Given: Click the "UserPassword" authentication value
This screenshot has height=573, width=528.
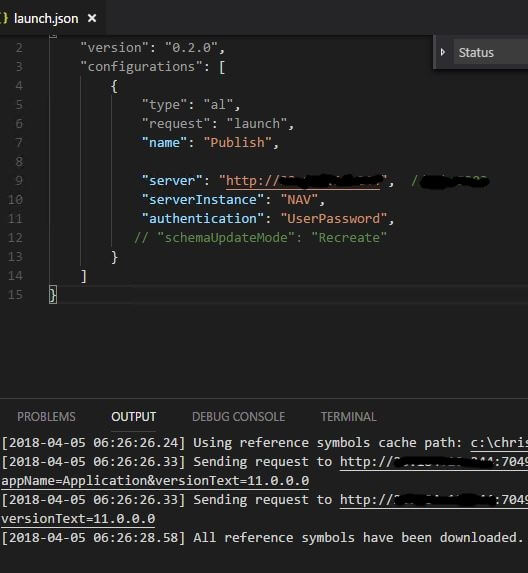Looking at the screenshot, I should [x=334, y=219].
